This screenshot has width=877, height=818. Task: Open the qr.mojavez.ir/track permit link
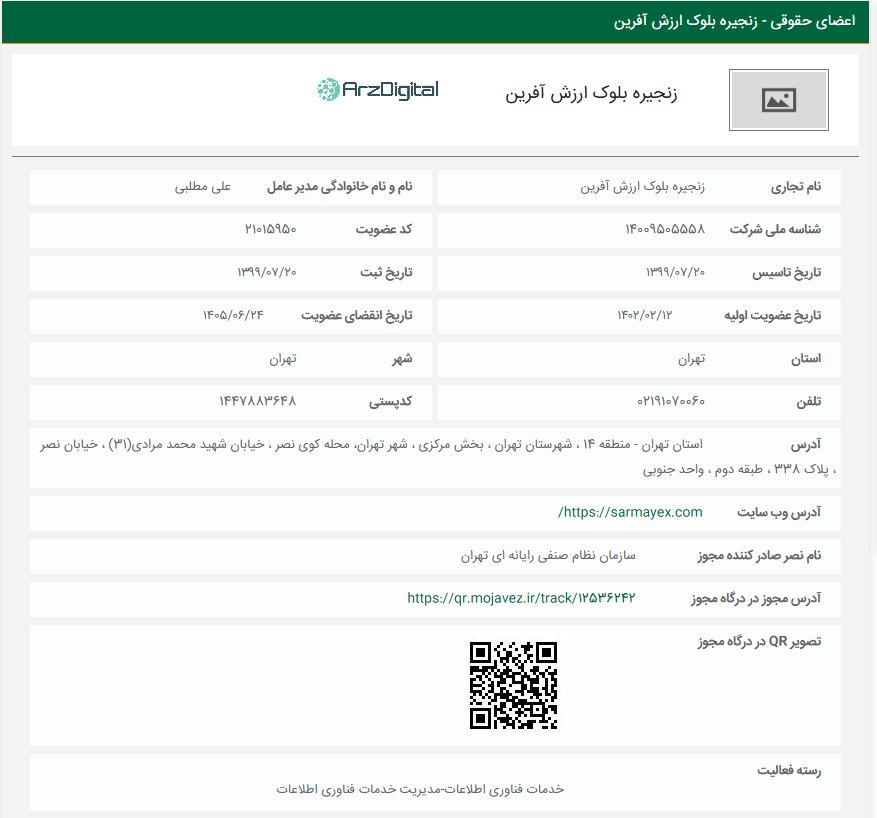pyautogui.click(x=521, y=598)
